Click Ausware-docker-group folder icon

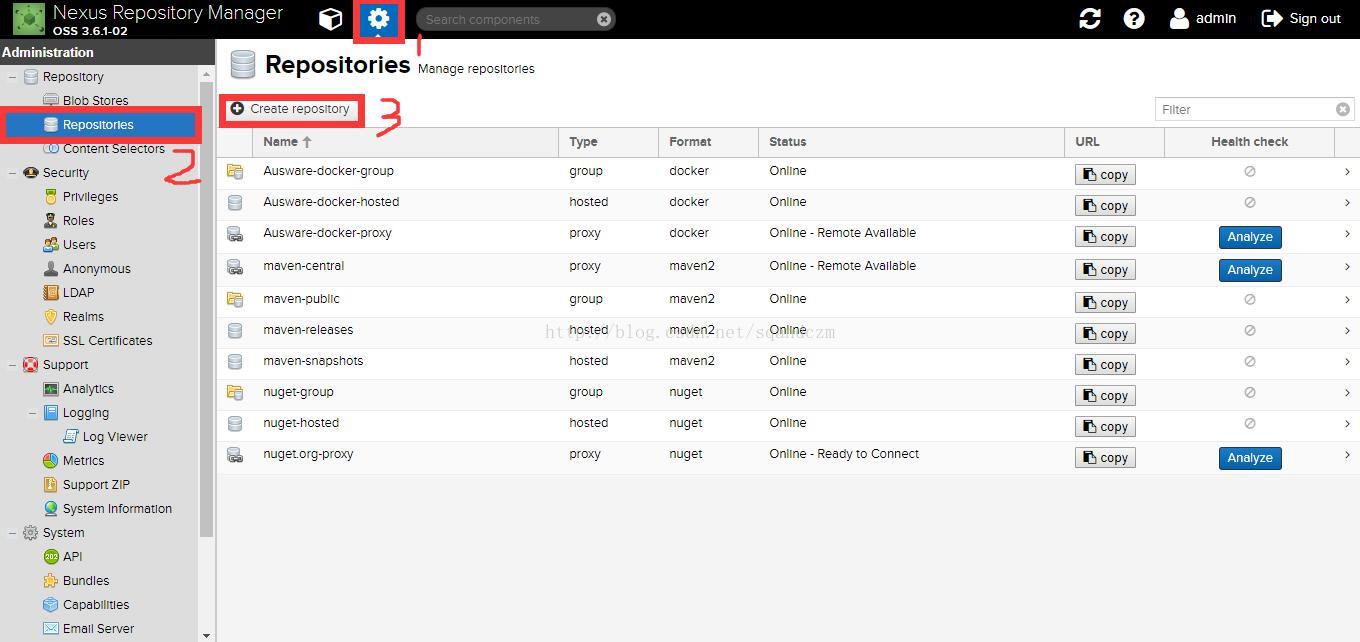click(x=235, y=172)
